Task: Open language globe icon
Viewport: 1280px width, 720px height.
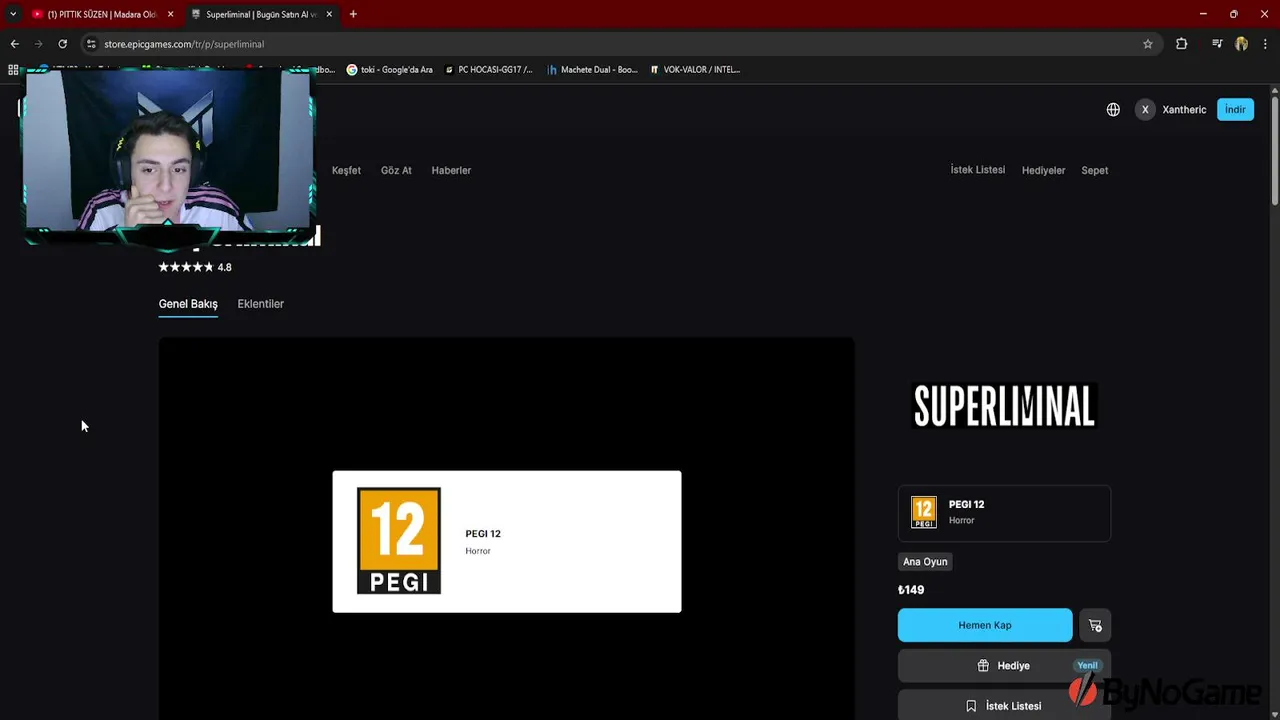Action: point(1113,110)
